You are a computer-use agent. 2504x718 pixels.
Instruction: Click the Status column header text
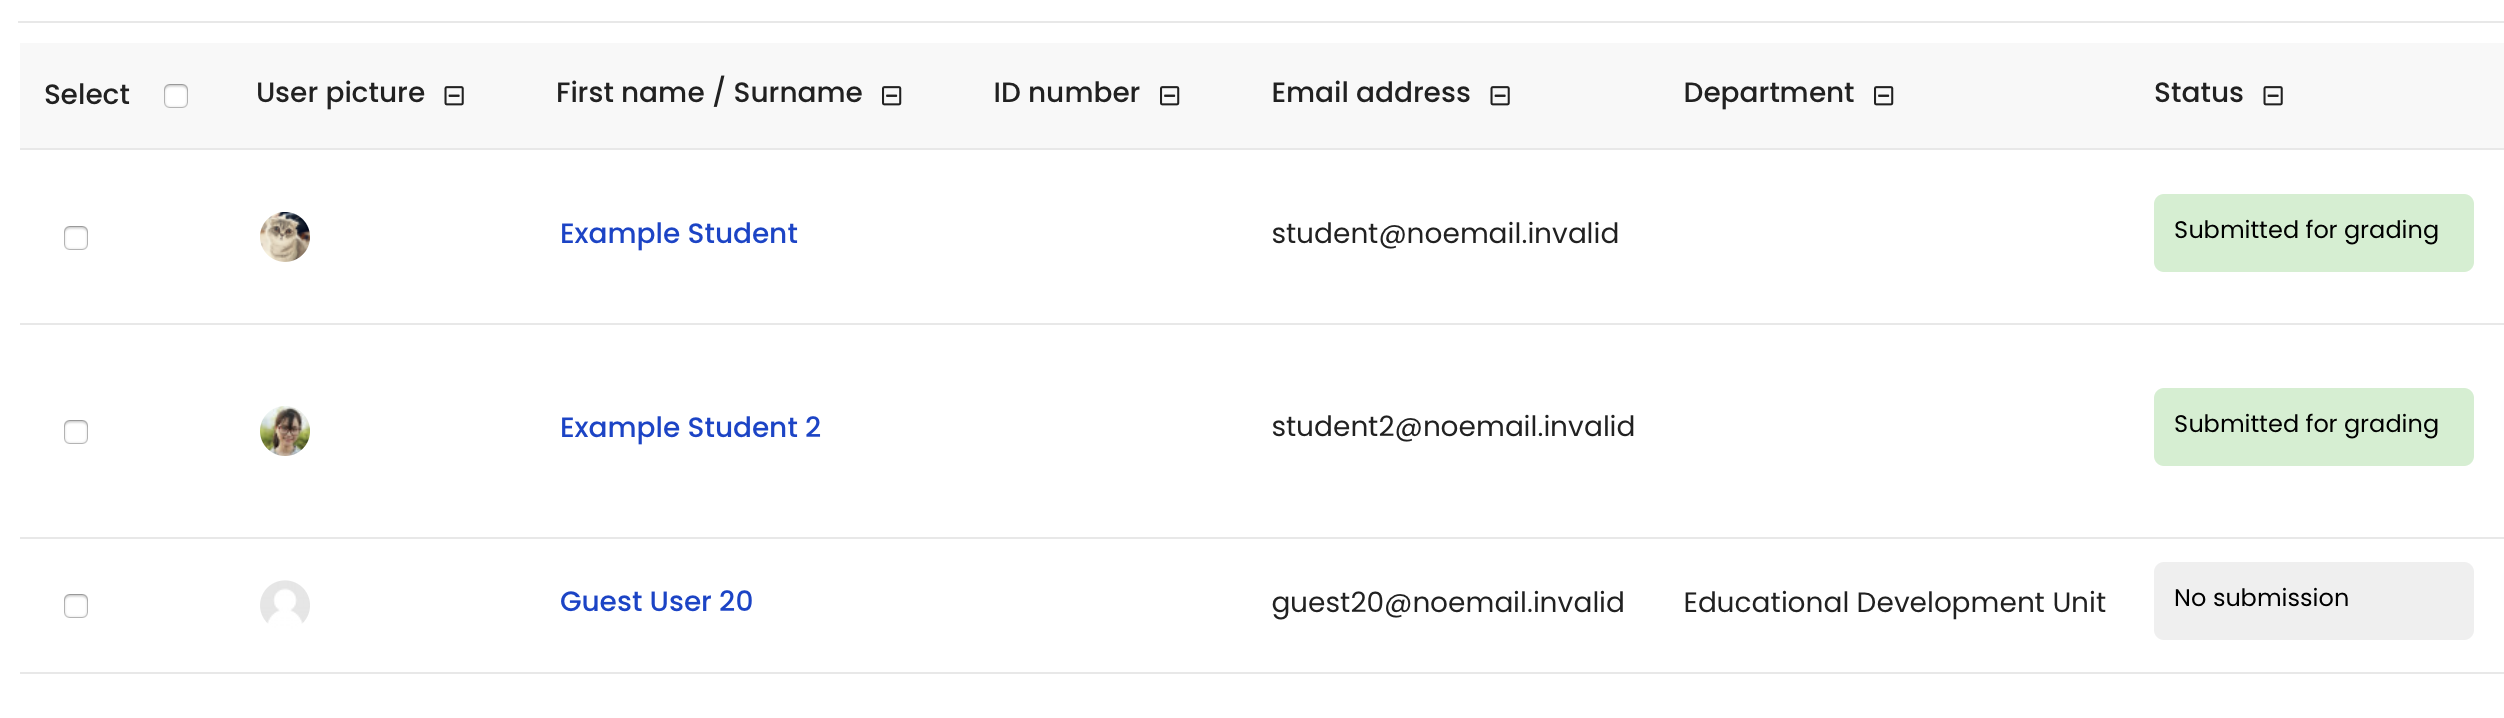pyautogui.click(x=2198, y=93)
